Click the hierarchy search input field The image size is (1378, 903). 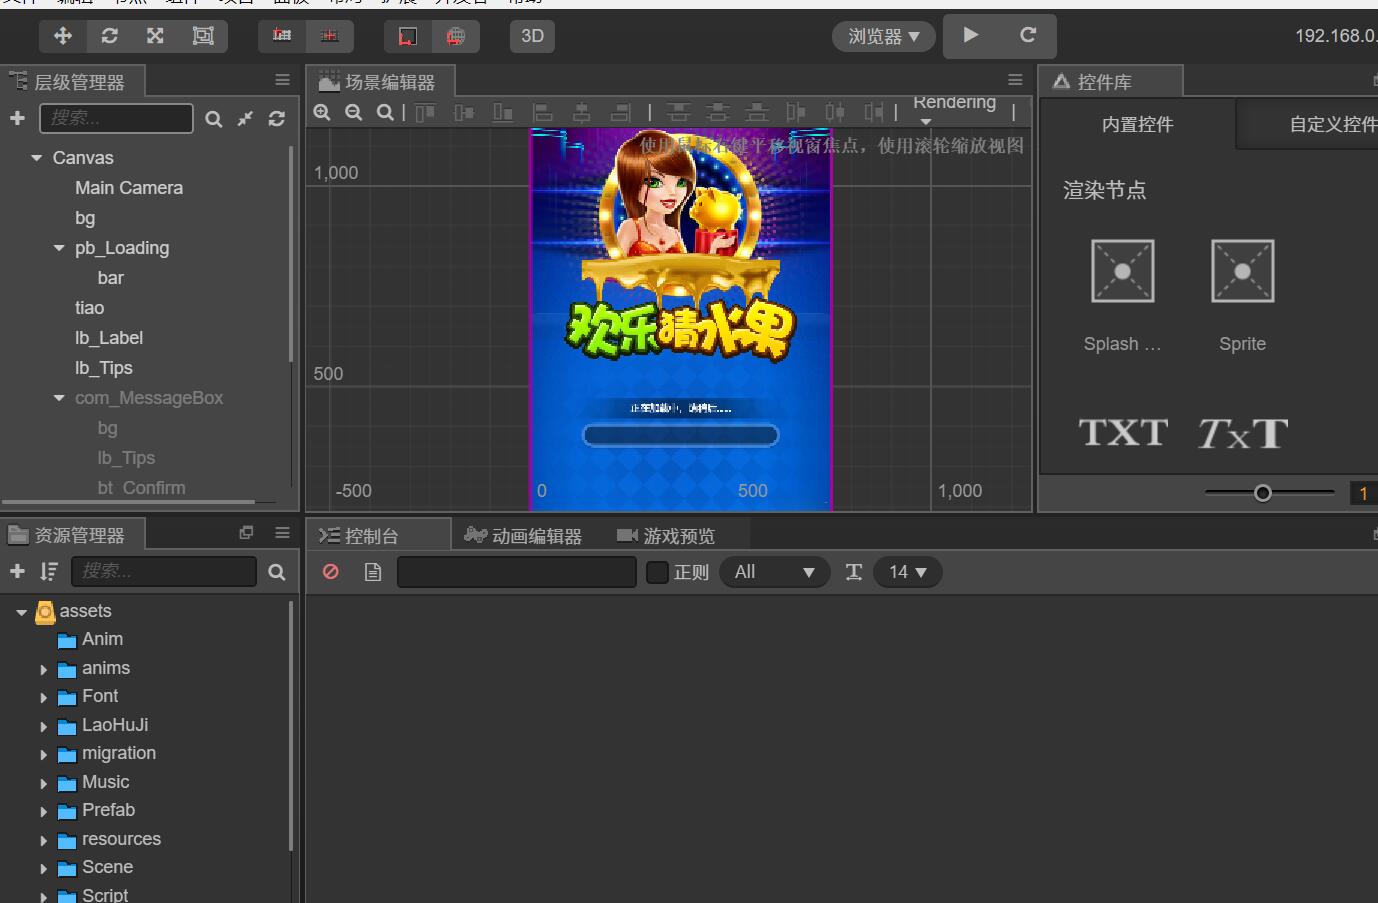pyautogui.click(x=116, y=118)
